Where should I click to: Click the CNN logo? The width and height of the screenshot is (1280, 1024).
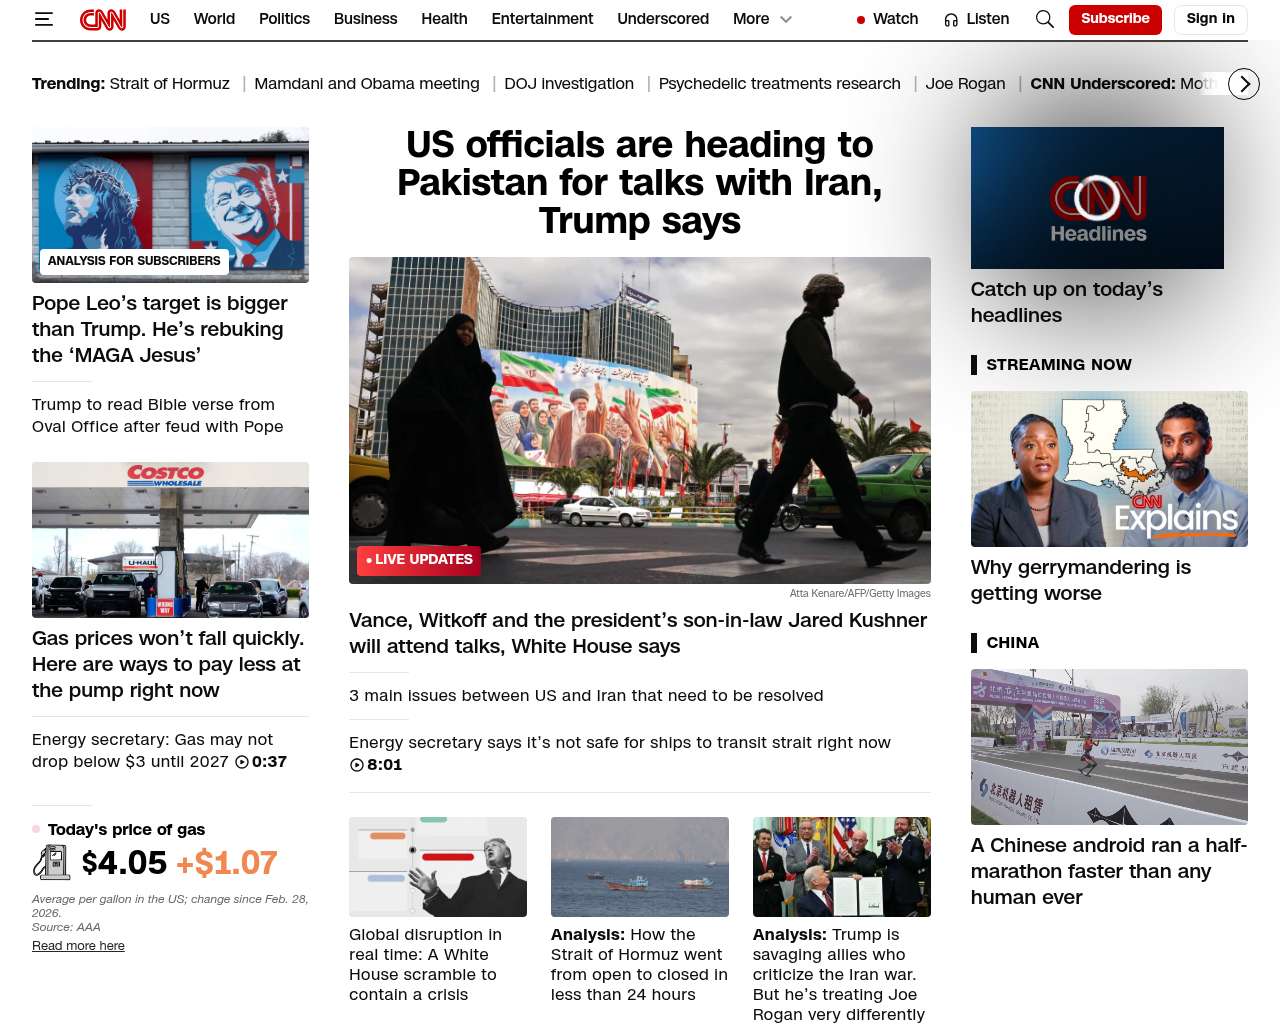click(103, 19)
